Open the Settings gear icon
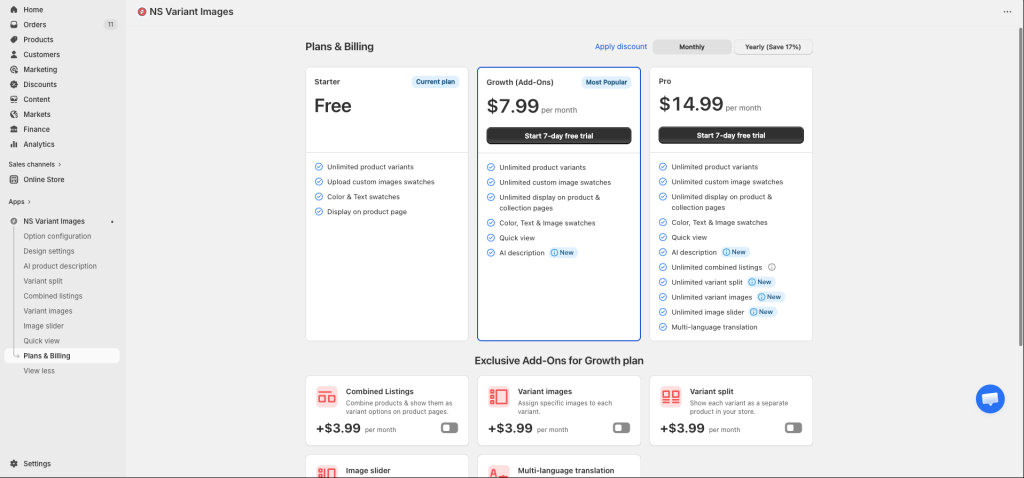This screenshot has width=1024, height=478. click(14, 464)
